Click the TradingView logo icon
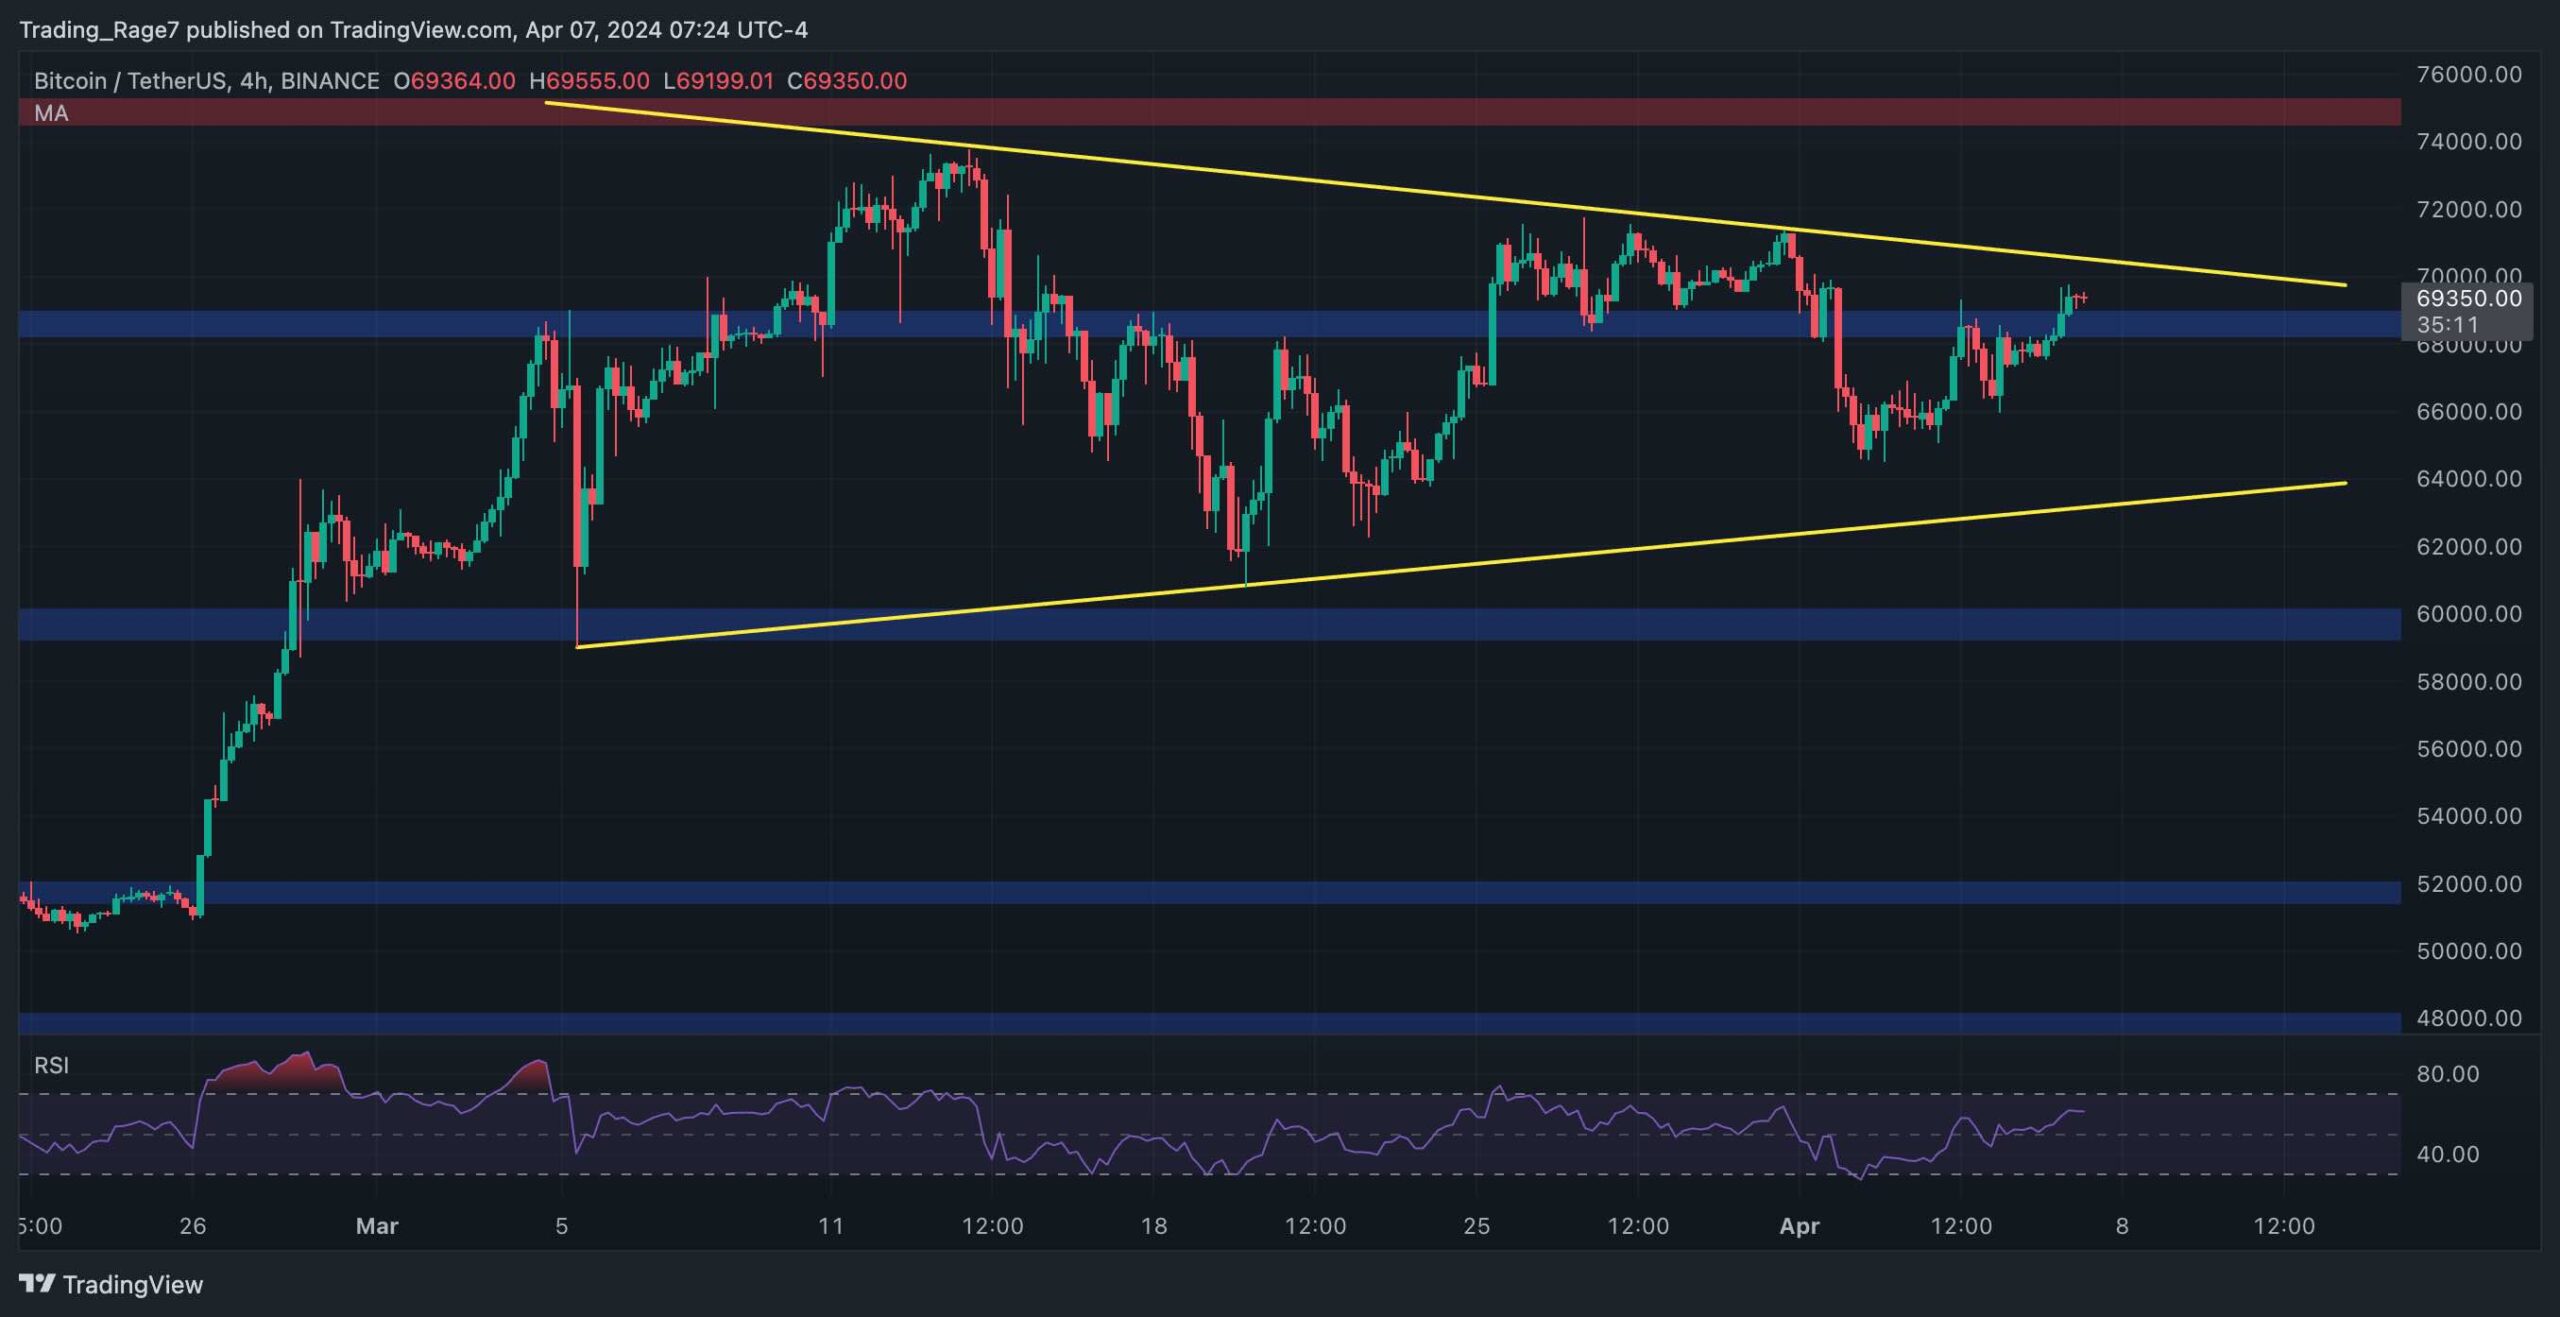Screen dimensions: 2560x1317 coord(37,1285)
